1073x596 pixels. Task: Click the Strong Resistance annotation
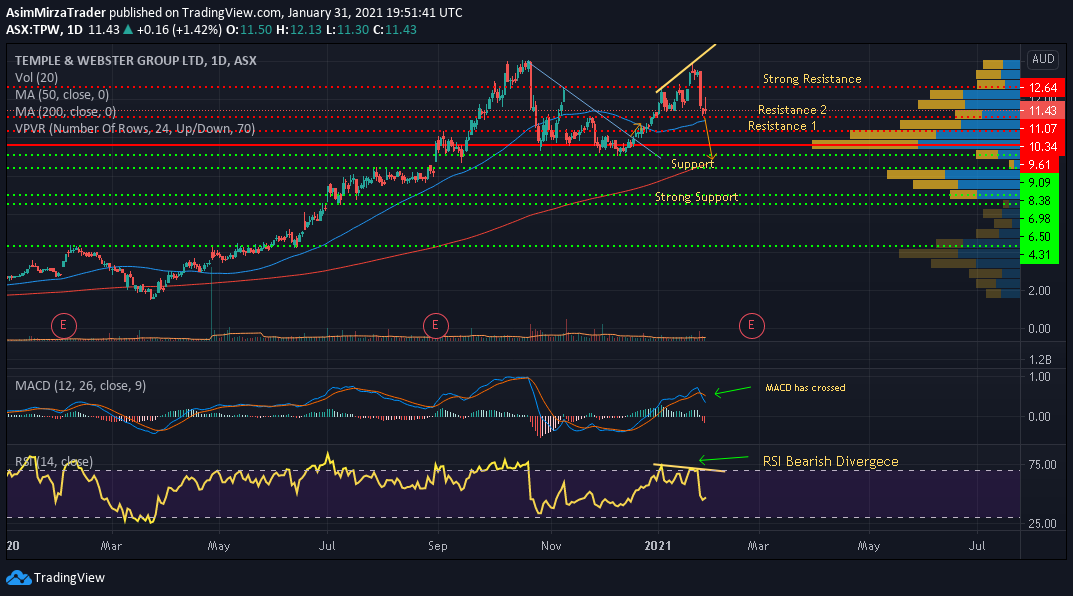(x=812, y=79)
